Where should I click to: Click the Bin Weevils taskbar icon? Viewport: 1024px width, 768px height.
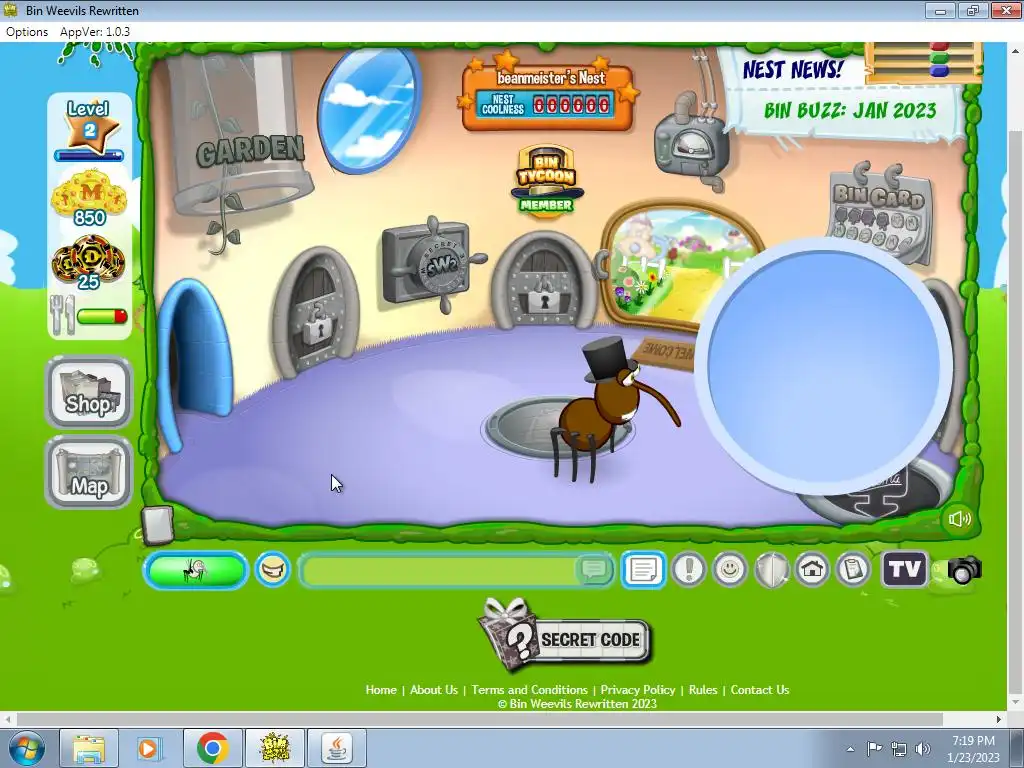click(274, 748)
